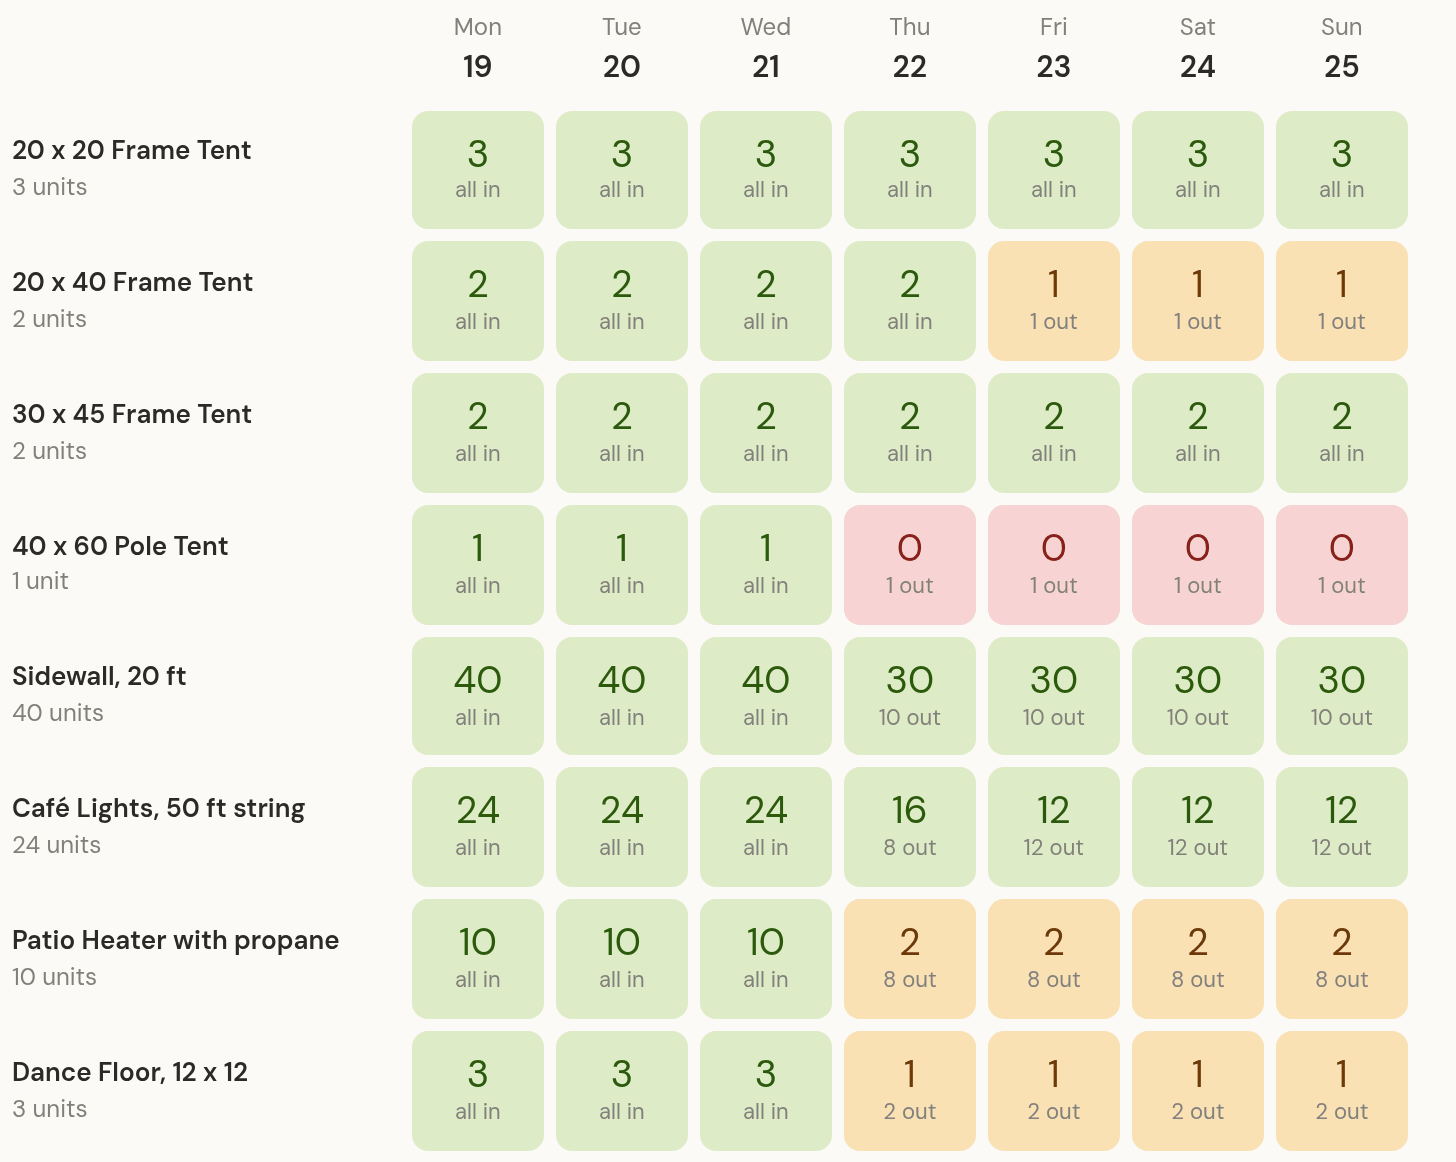Click Dance Floor Sunday cell with 2 out
1456x1162 pixels.
[1342, 1091]
